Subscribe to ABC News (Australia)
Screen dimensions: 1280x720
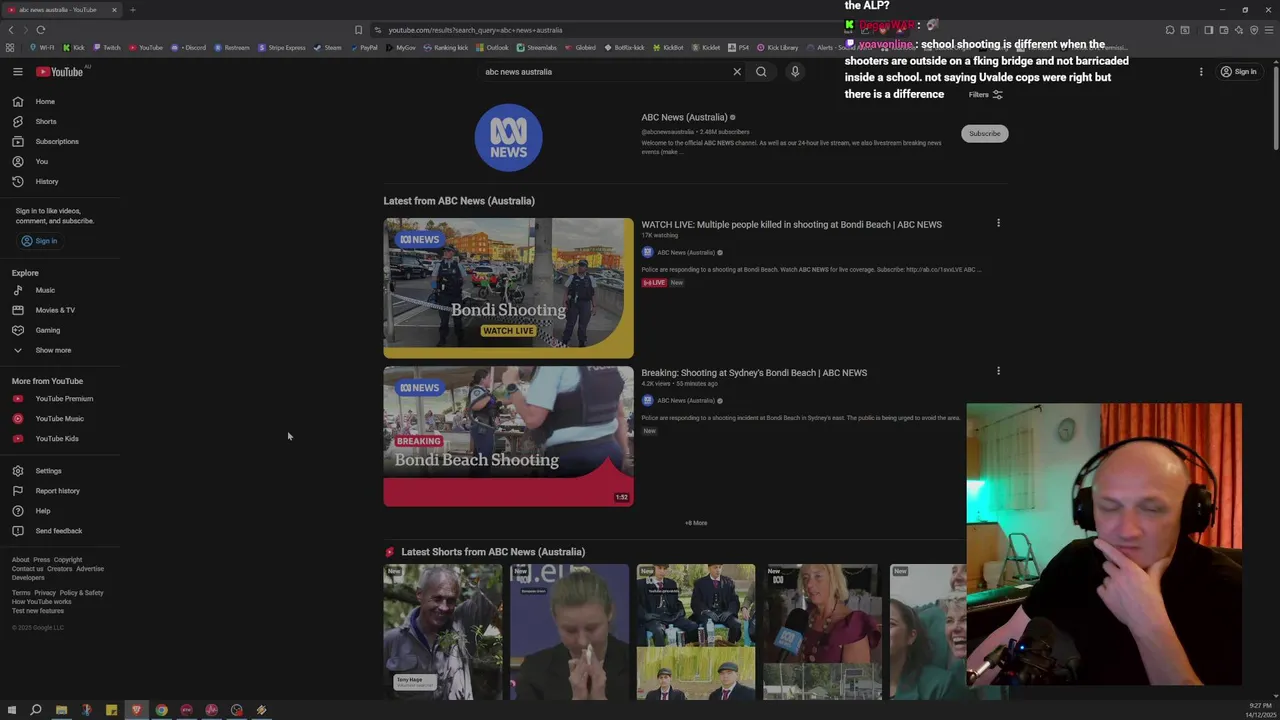click(984, 134)
